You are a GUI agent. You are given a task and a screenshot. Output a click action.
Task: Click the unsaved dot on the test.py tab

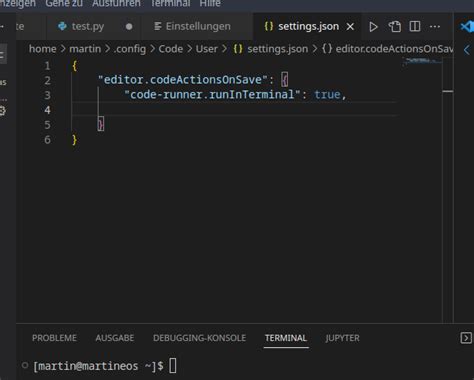pos(129,27)
